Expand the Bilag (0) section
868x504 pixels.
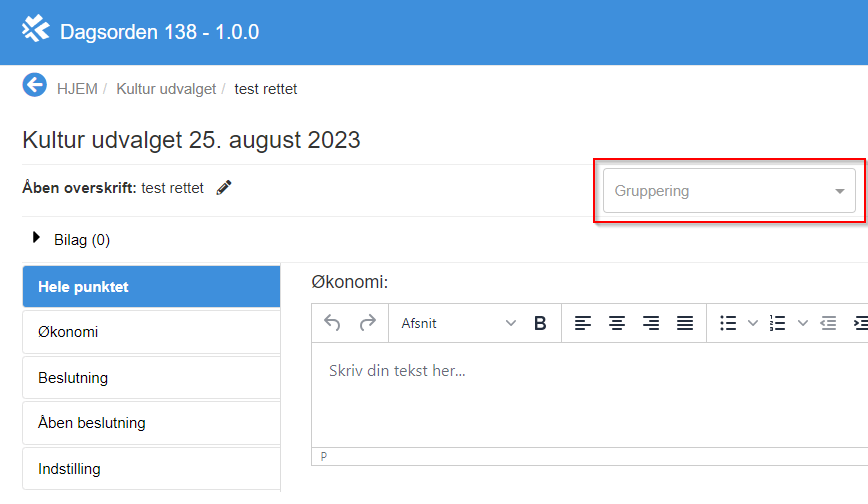38,239
